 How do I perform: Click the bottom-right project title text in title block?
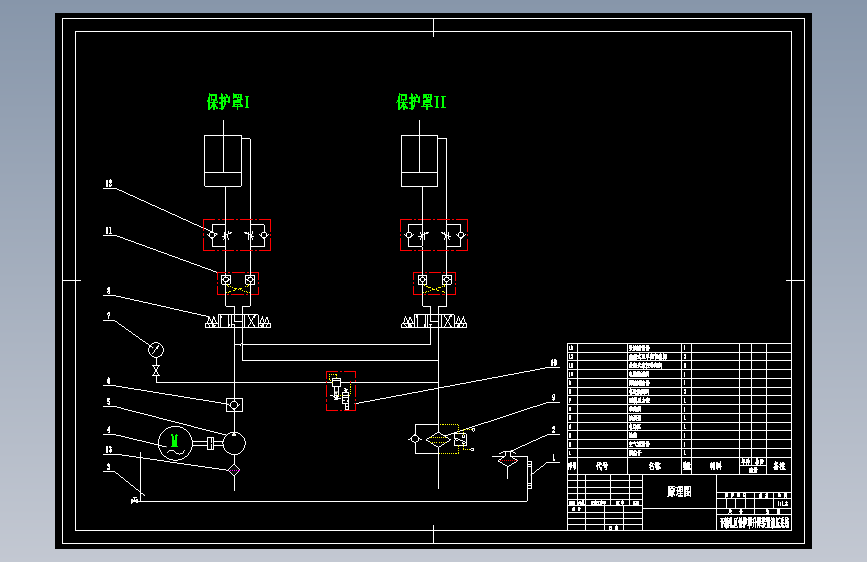tap(754, 523)
